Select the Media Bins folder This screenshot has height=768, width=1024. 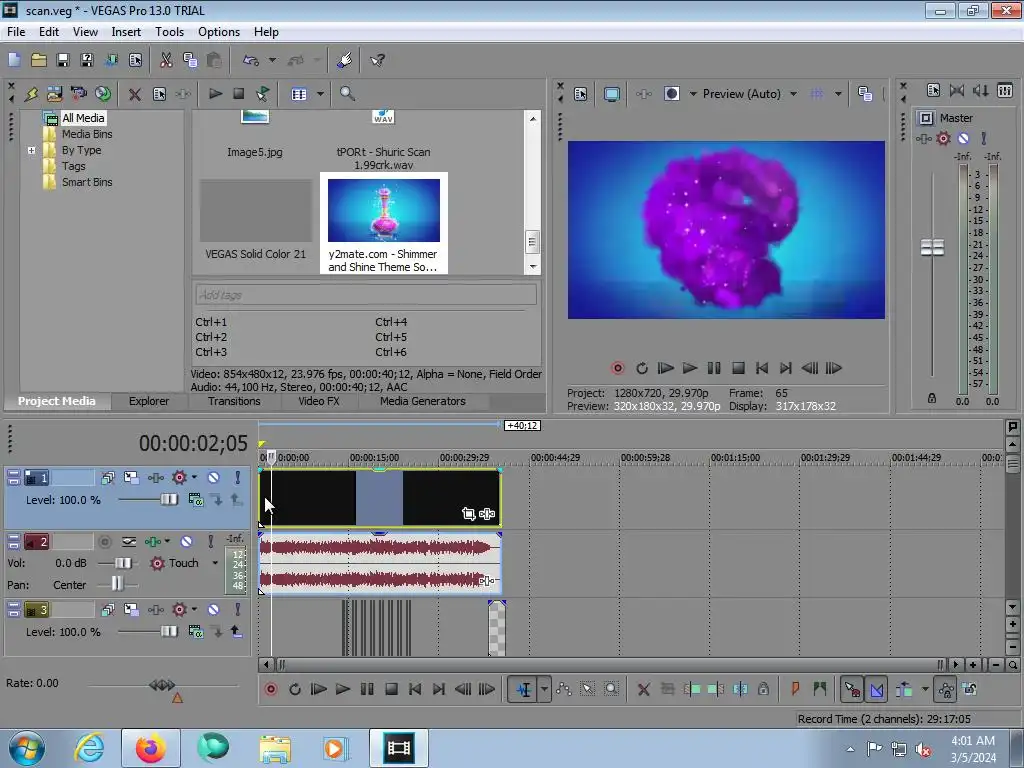[x=87, y=134]
